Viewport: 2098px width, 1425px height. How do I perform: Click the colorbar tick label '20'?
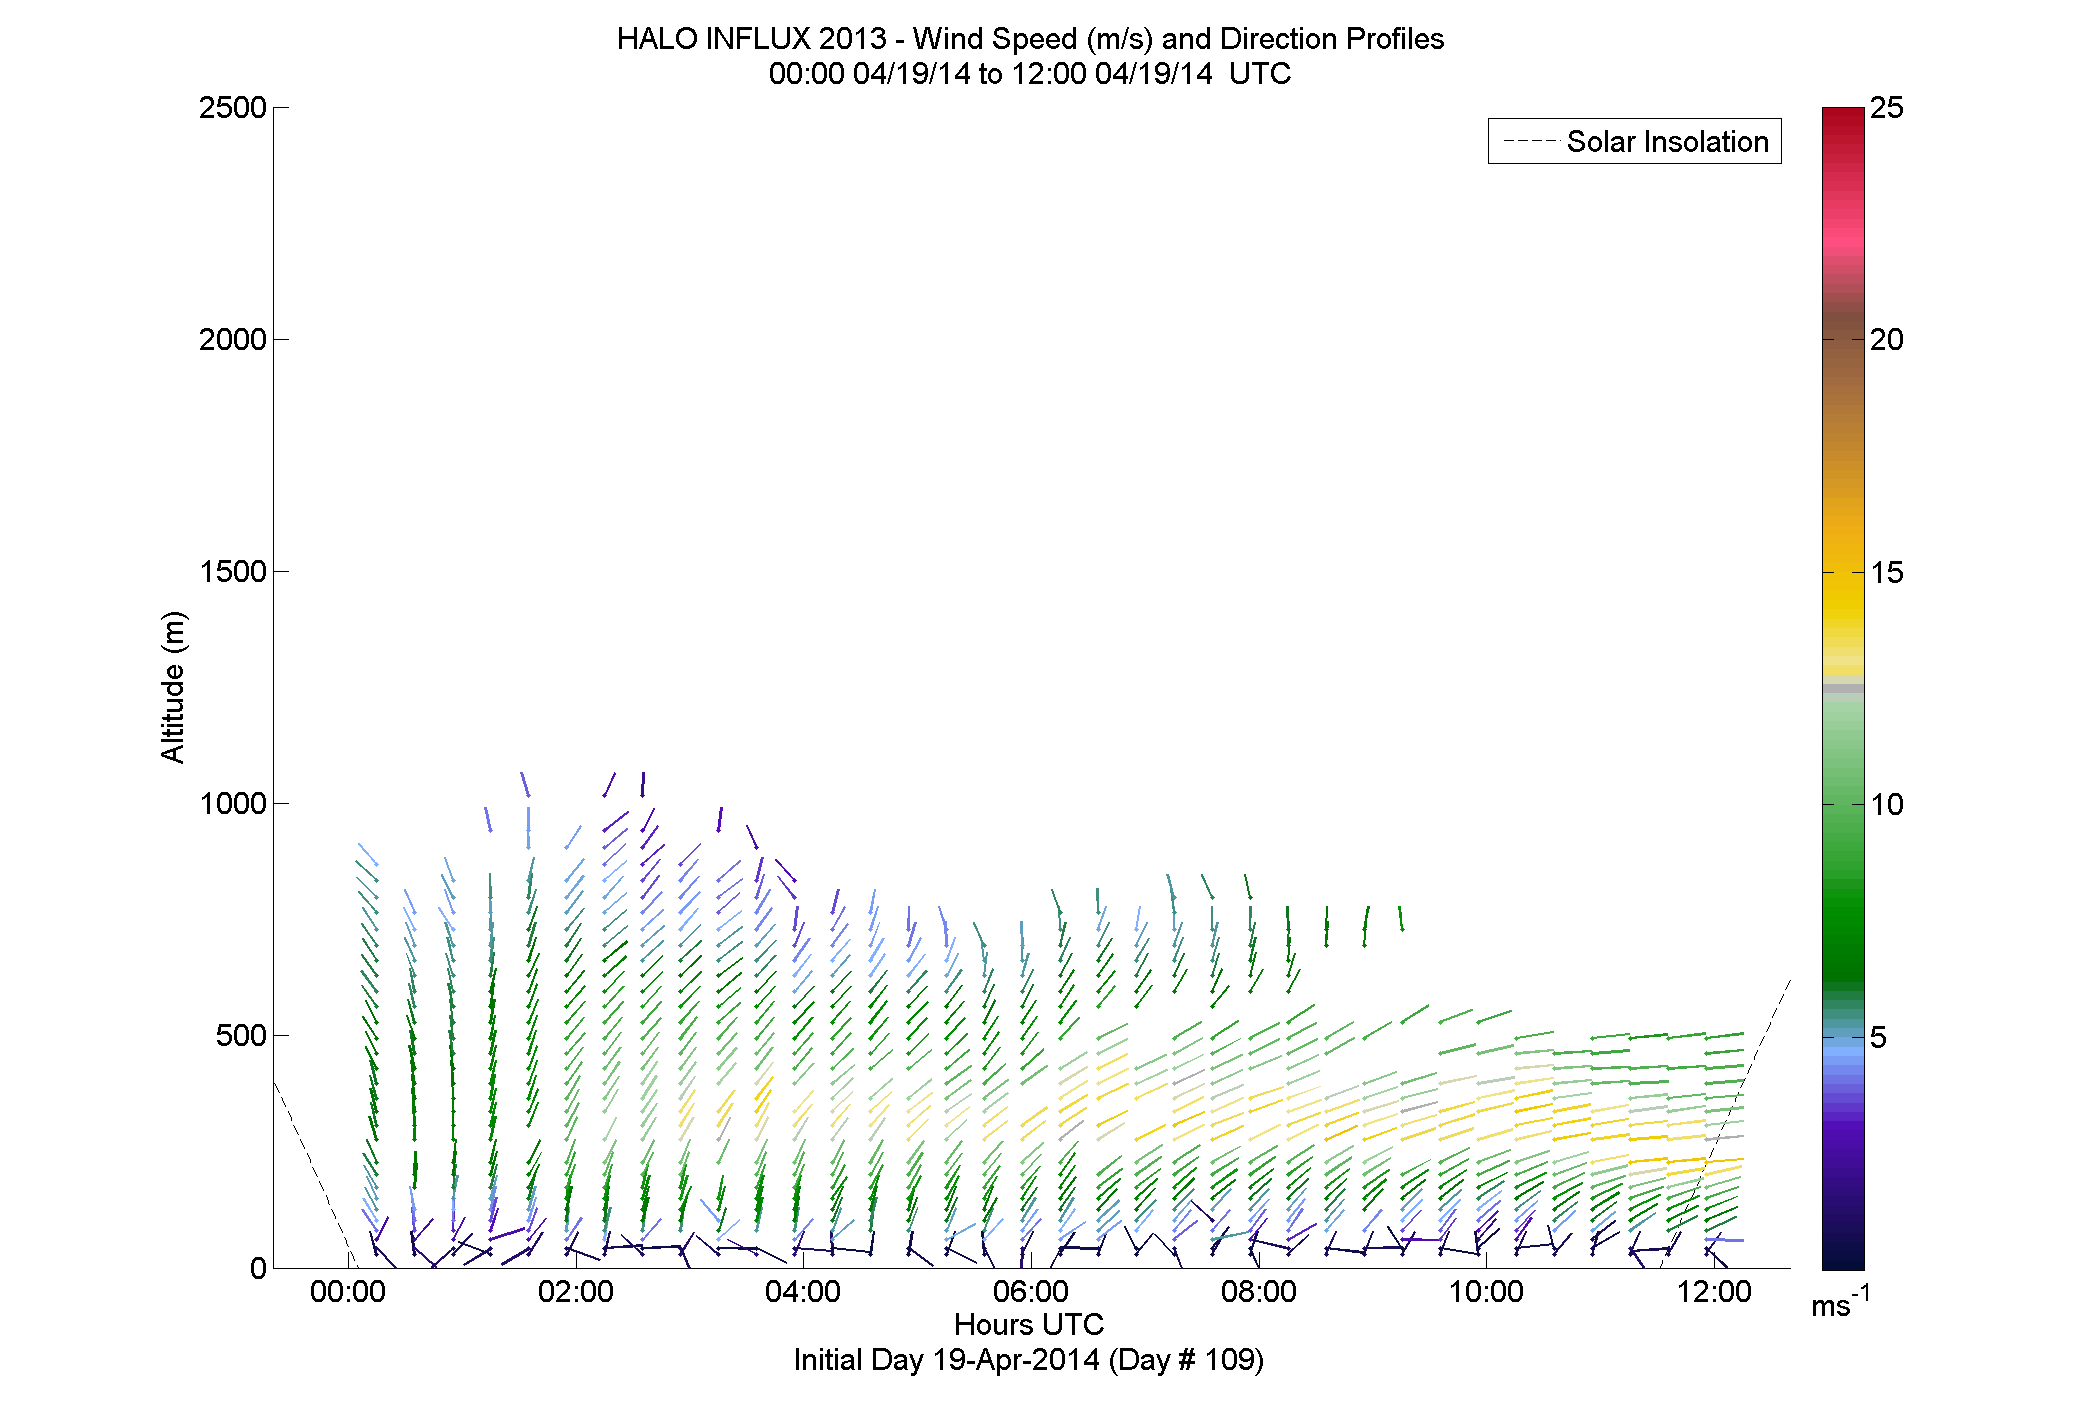(x=1887, y=340)
